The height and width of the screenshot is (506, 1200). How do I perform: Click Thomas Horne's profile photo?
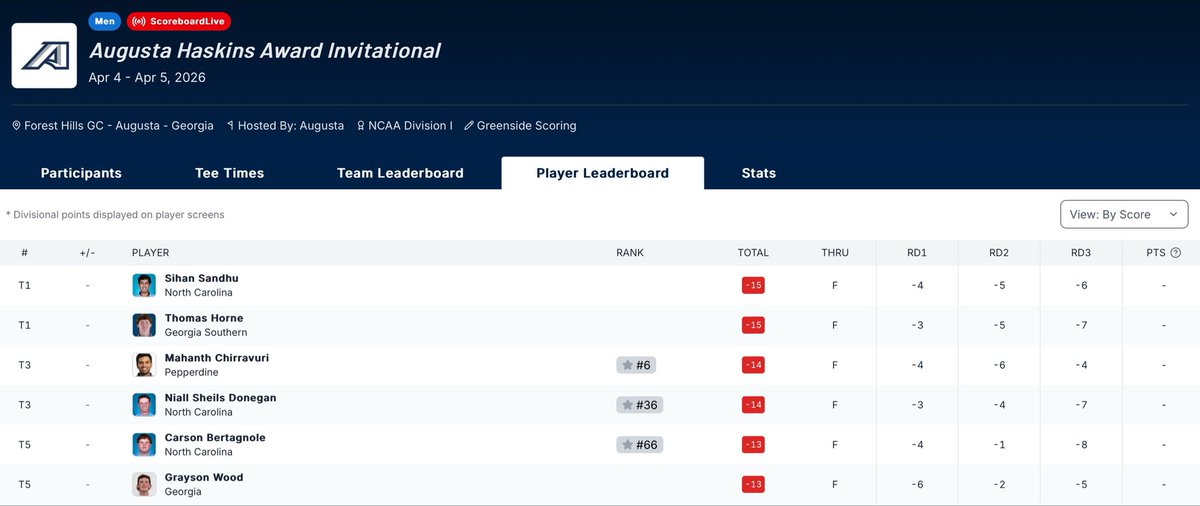144,325
